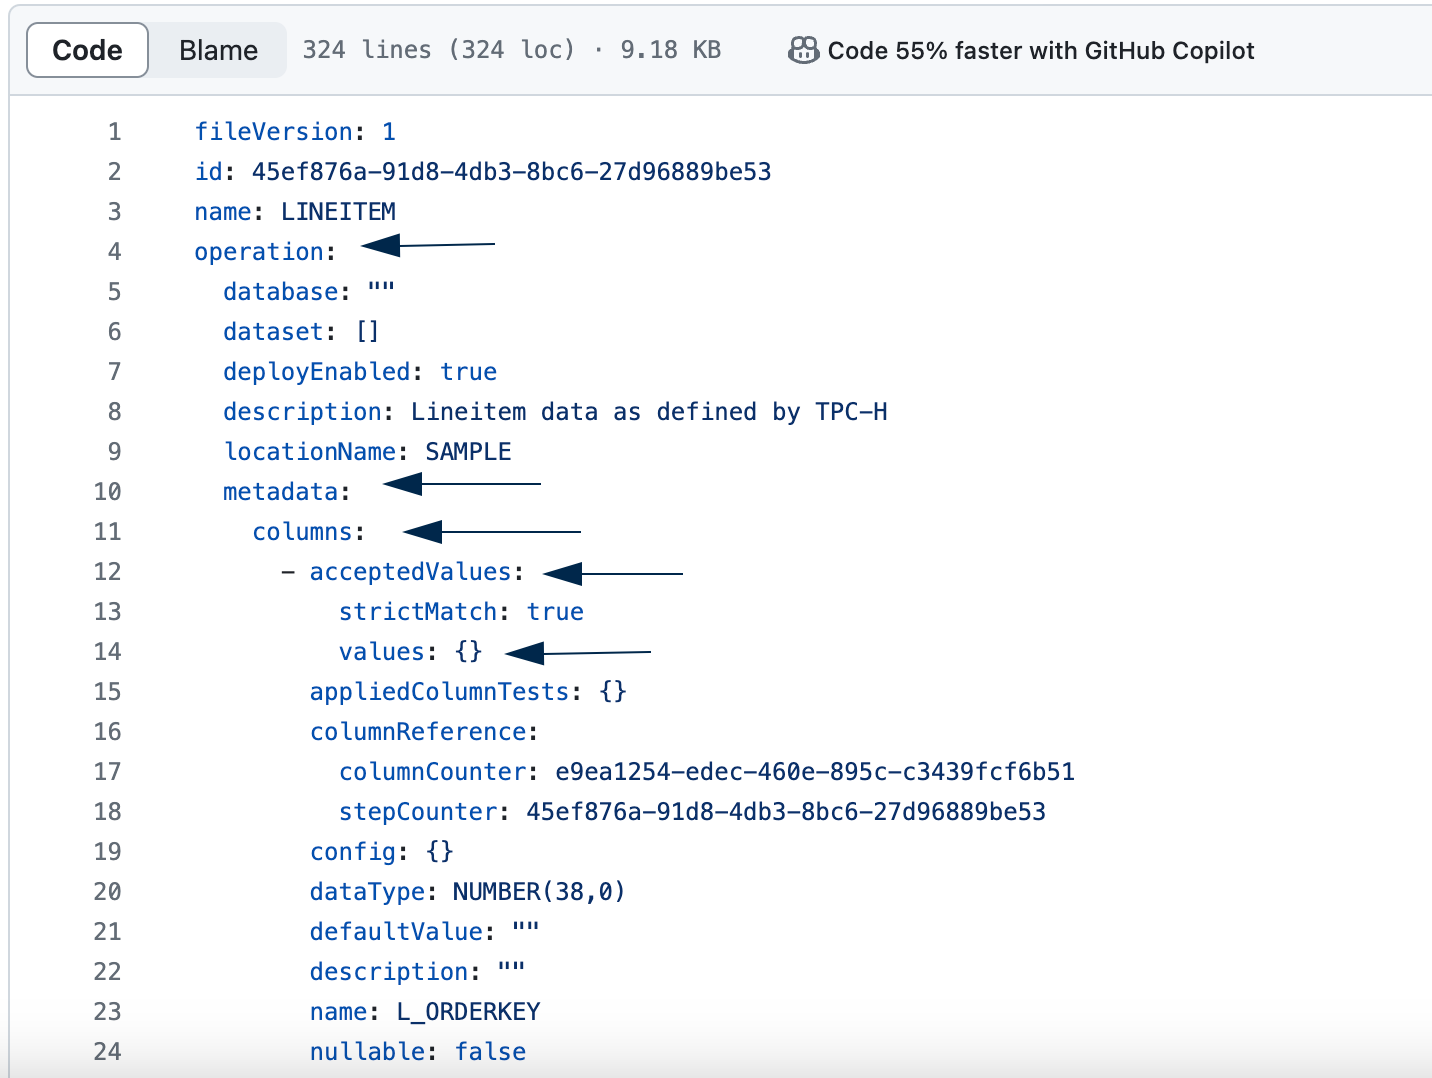Viewport: 1432px width, 1078px height.
Task: Click the 'false' value of nullable
Action: pos(490,1052)
